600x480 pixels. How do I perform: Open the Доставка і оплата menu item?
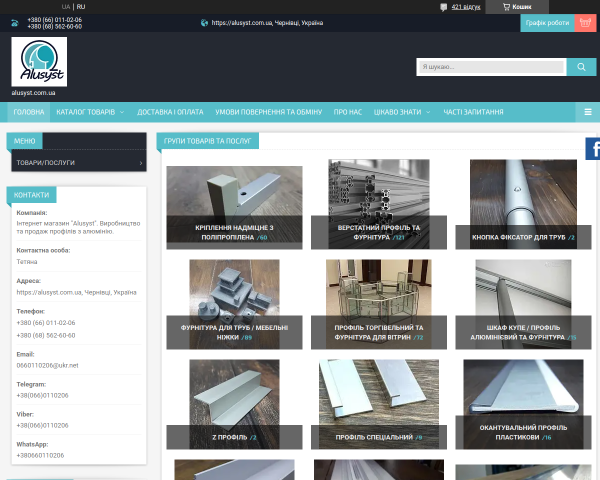170,112
